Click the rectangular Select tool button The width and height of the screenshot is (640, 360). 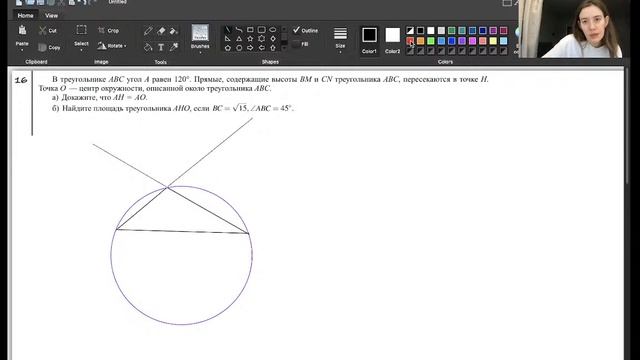point(81,30)
